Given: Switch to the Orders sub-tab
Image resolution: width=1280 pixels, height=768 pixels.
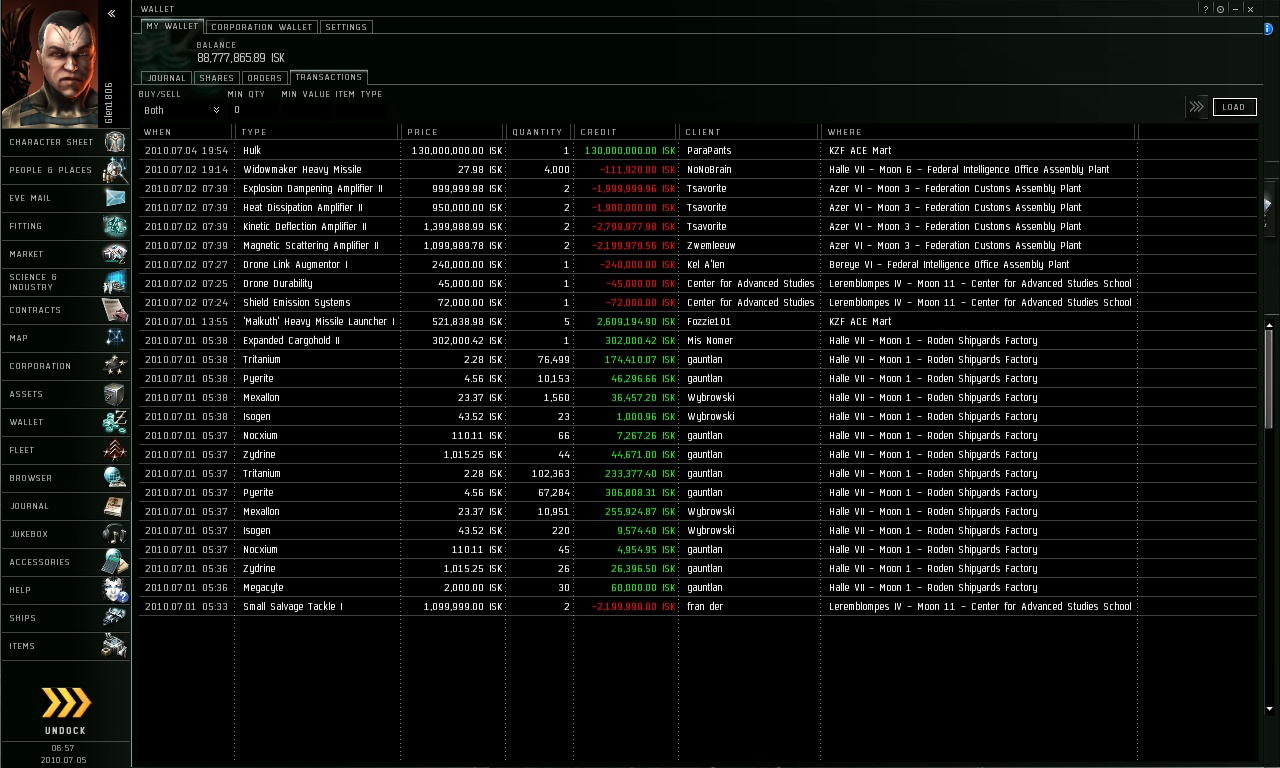Looking at the screenshot, I should coord(265,78).
